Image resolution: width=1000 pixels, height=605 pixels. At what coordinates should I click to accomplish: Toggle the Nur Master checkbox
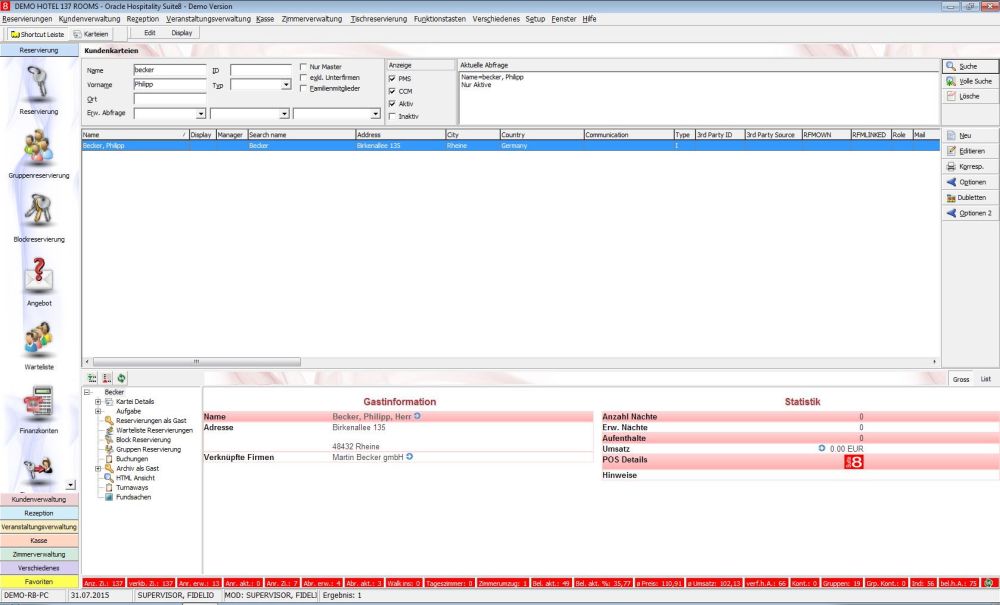coord(304,66)
